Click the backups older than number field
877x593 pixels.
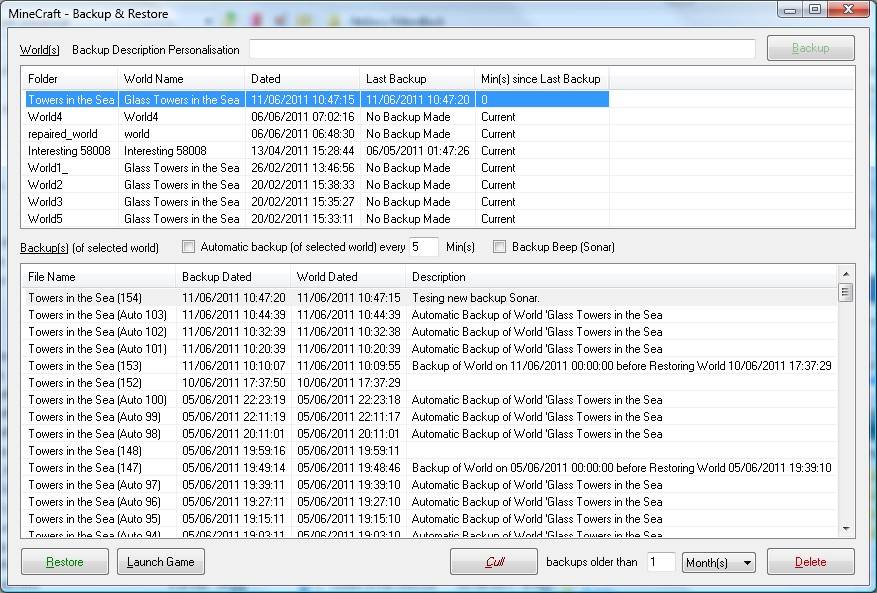pos(660,563)
